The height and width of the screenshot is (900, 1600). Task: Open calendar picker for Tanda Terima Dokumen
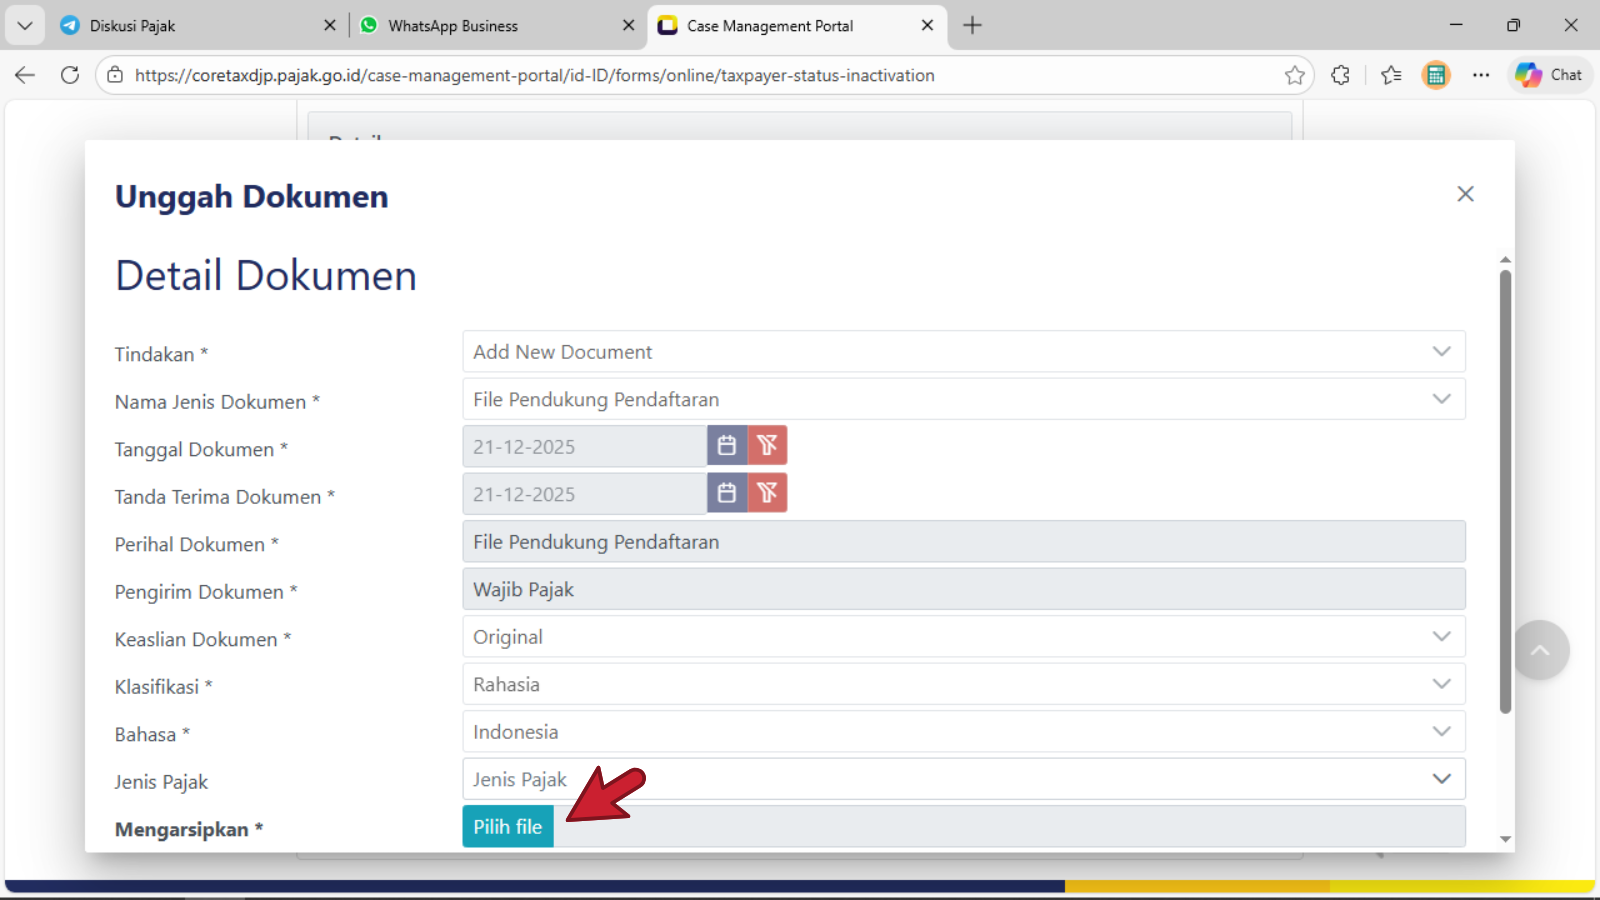pyautogui.click(x=727, y=493)
